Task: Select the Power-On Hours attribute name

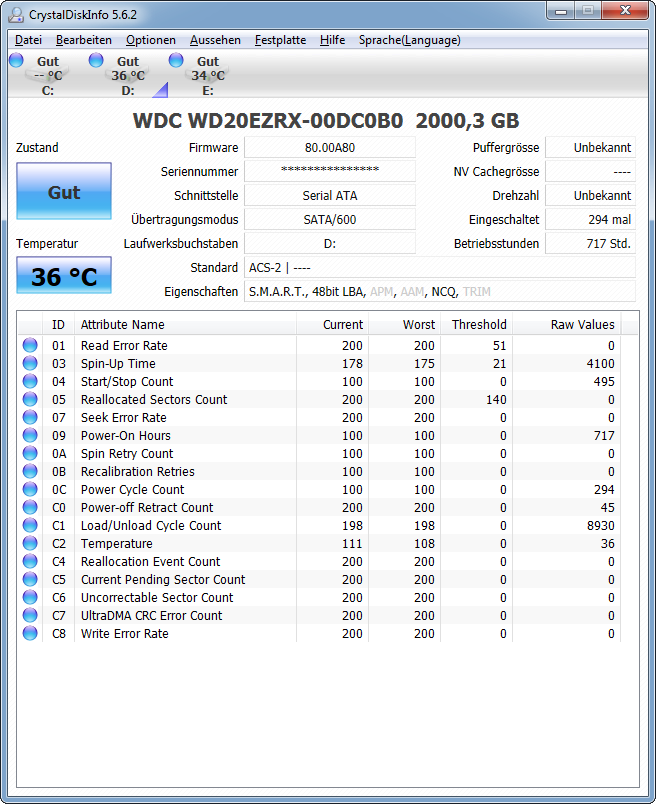Action: coord(126,435)
